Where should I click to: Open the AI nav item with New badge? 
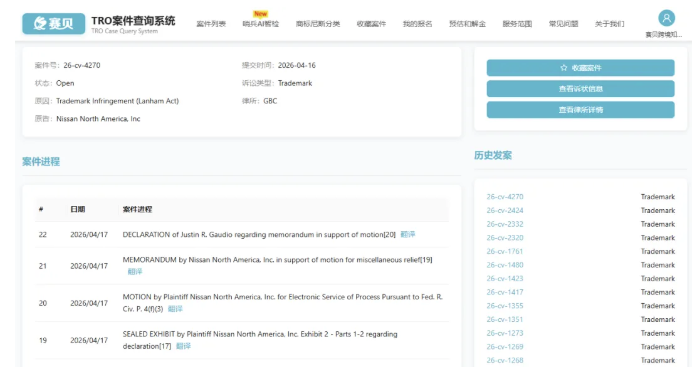click(260, 24)
